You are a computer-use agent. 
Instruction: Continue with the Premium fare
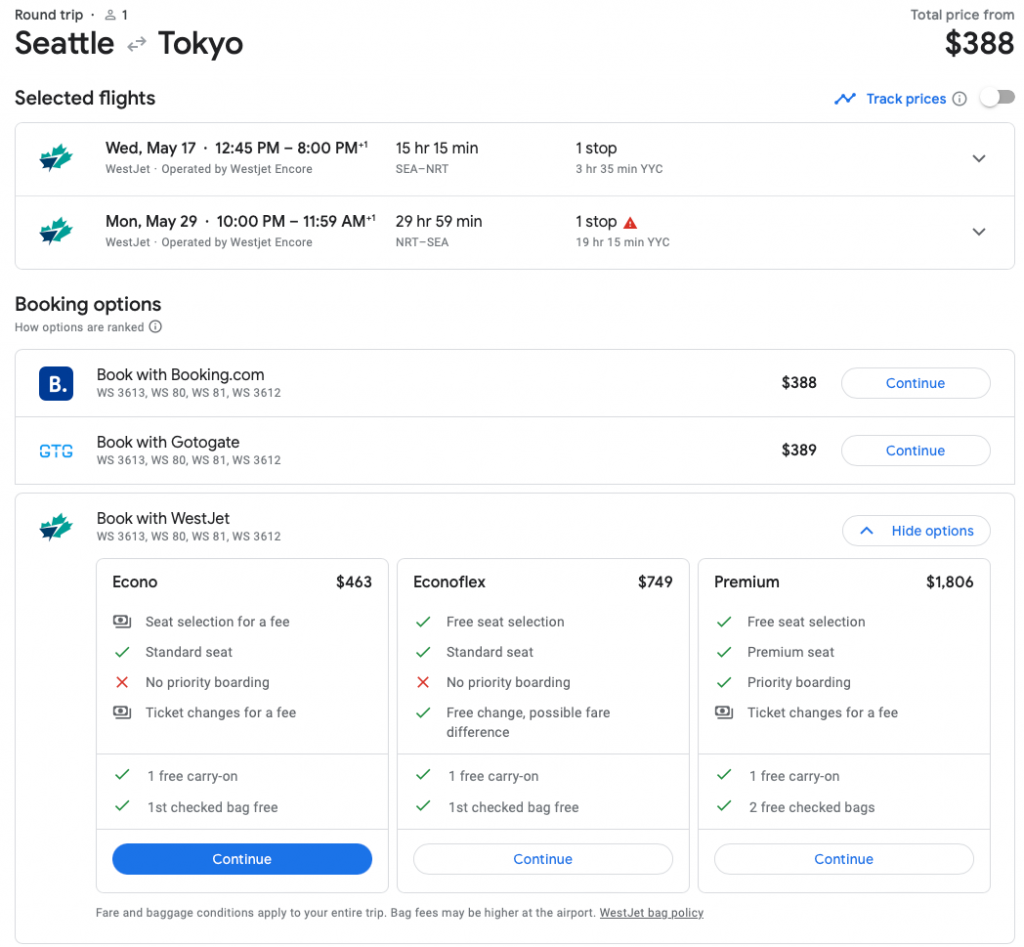(843, 859)
